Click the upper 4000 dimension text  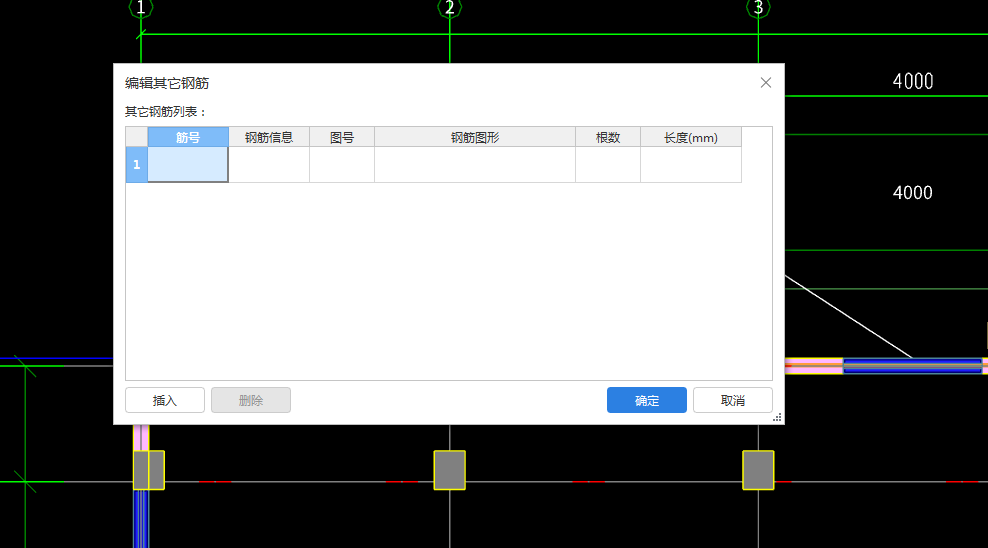[x=912, y=81]
